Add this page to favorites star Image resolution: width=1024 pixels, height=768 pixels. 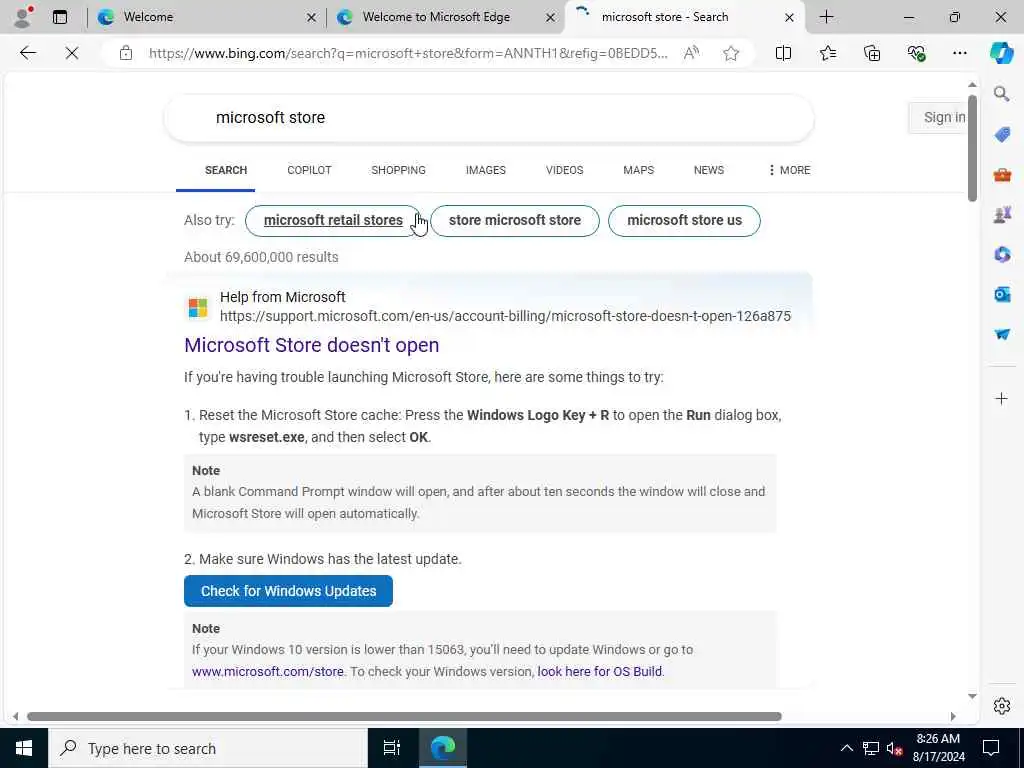(x=731, y=53)
